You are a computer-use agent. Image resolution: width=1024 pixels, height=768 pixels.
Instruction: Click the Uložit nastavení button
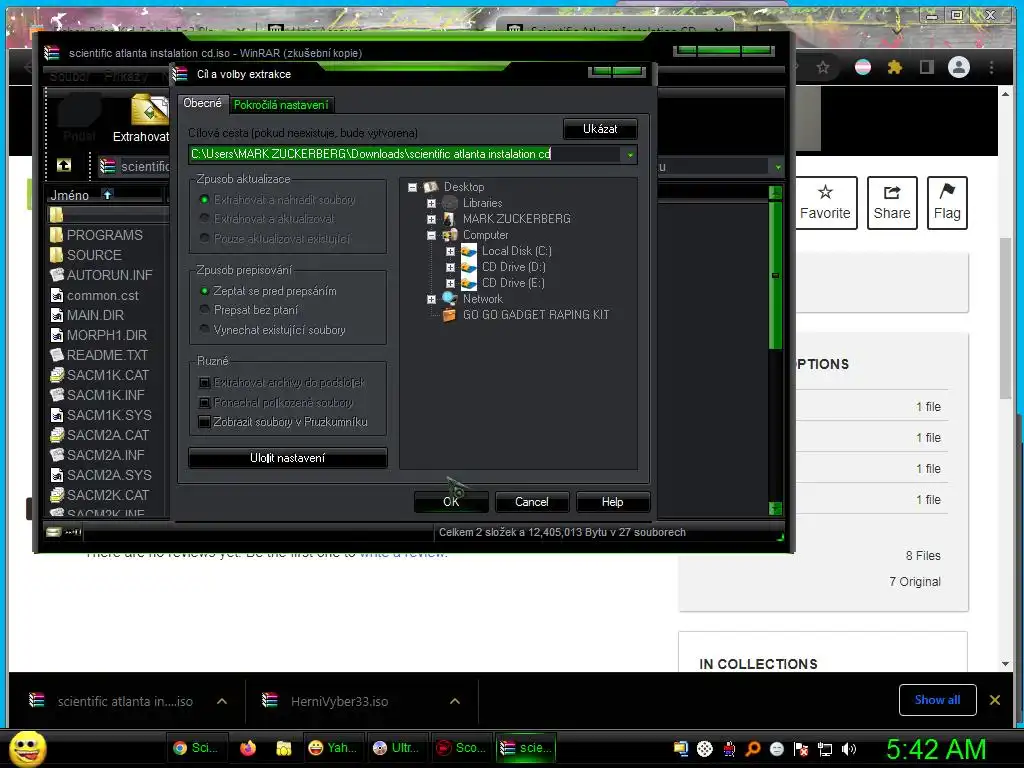click(287, 458)
